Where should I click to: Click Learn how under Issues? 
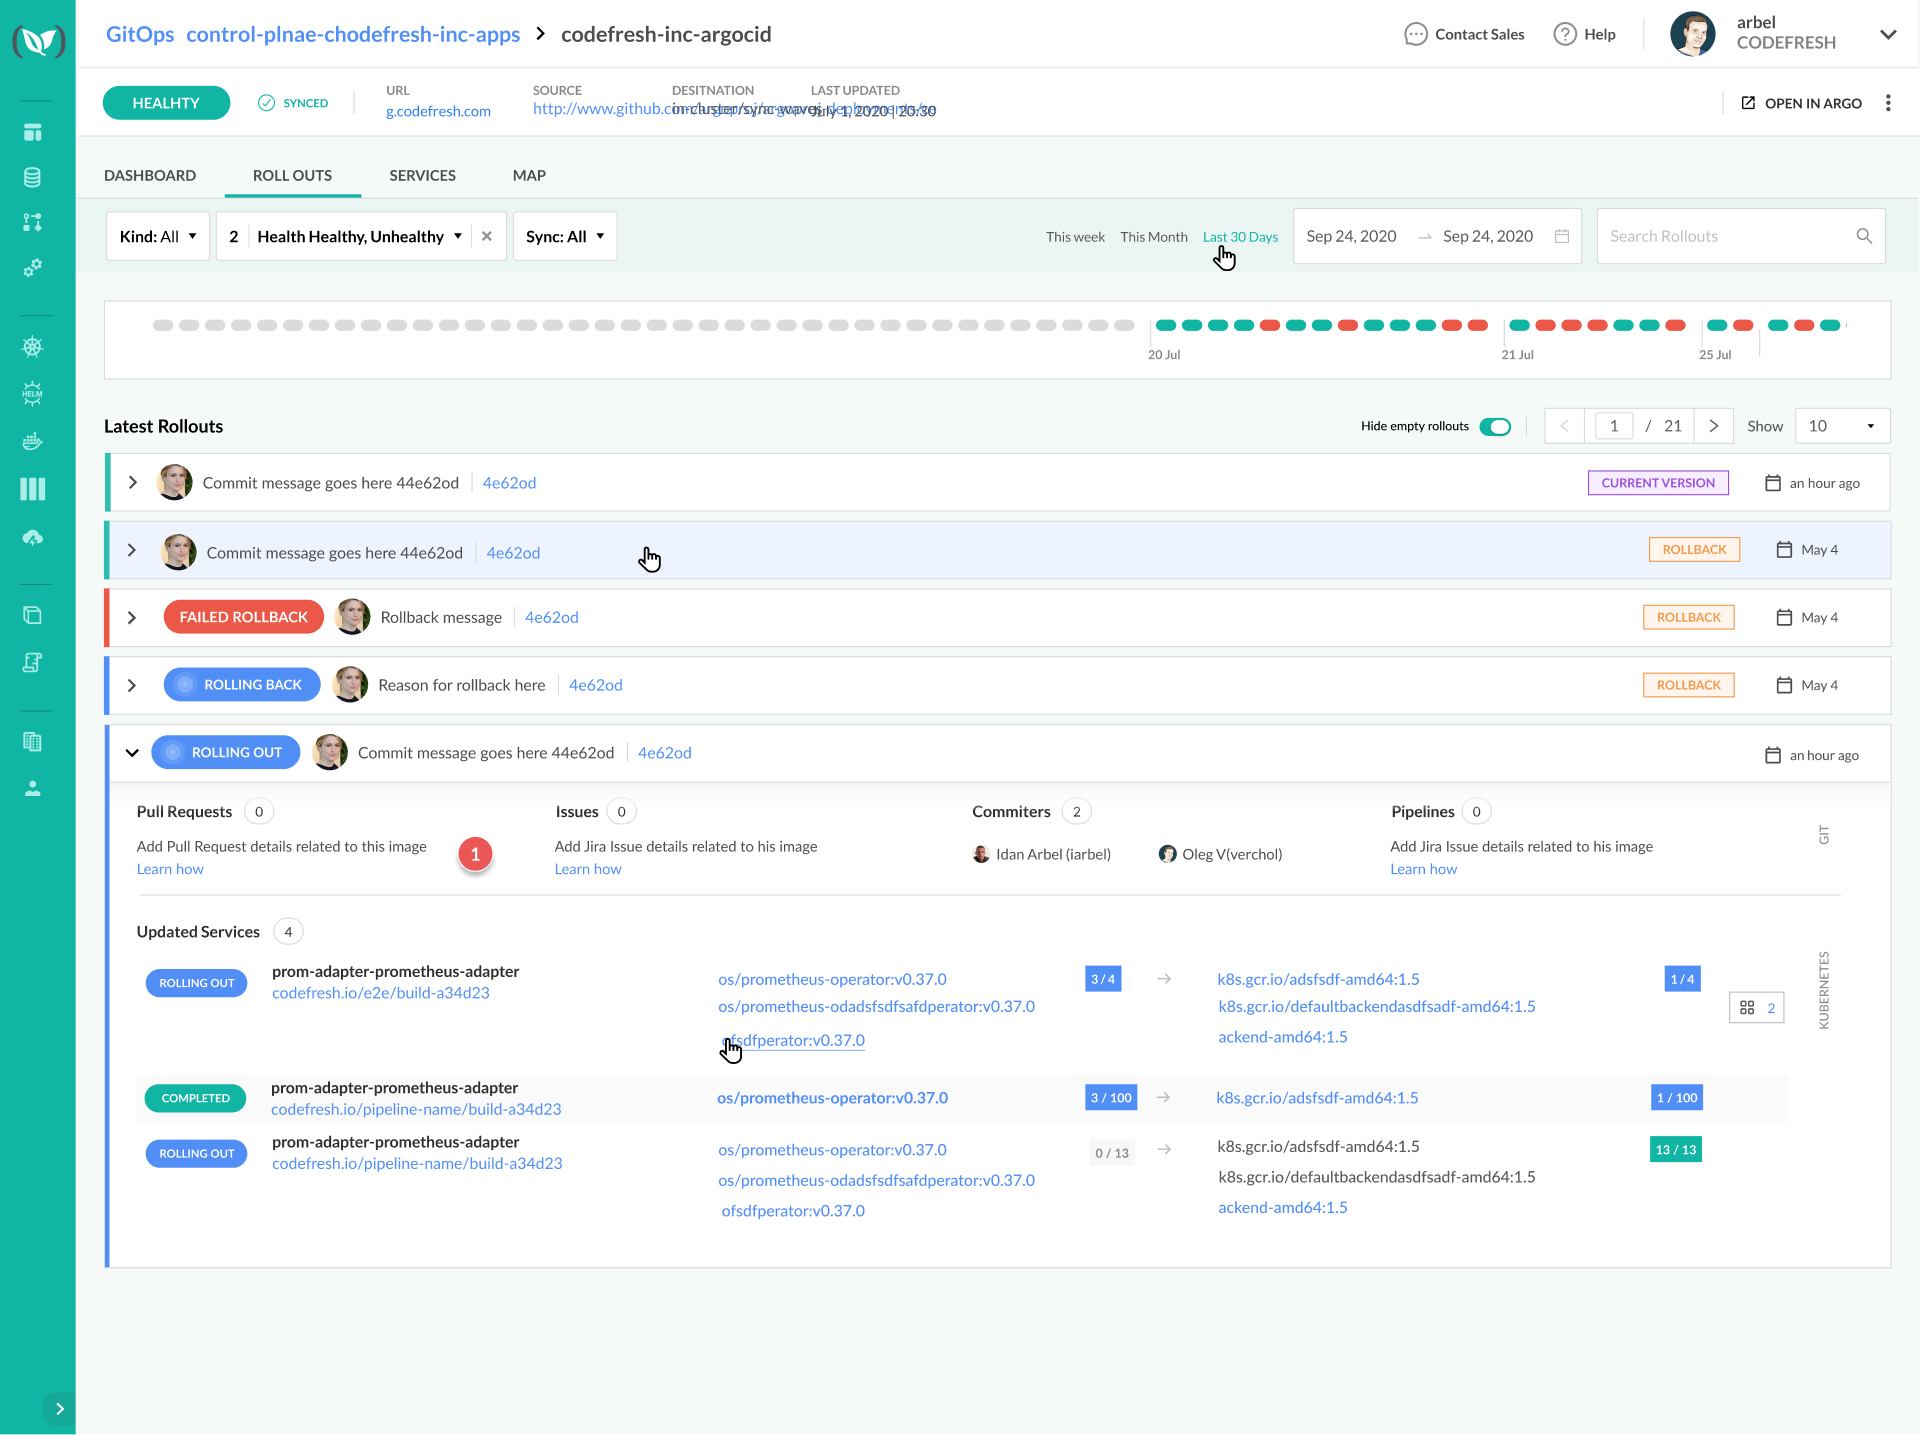tap(588, 869)
